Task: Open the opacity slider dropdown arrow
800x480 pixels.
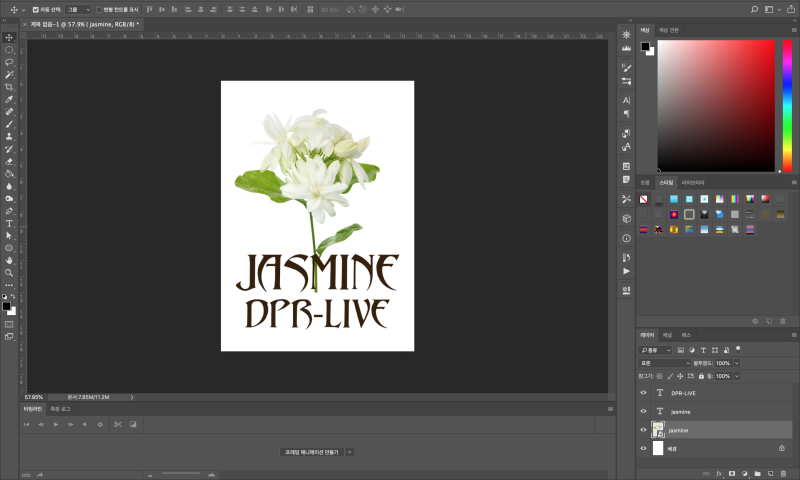Action: coord(737,363)
